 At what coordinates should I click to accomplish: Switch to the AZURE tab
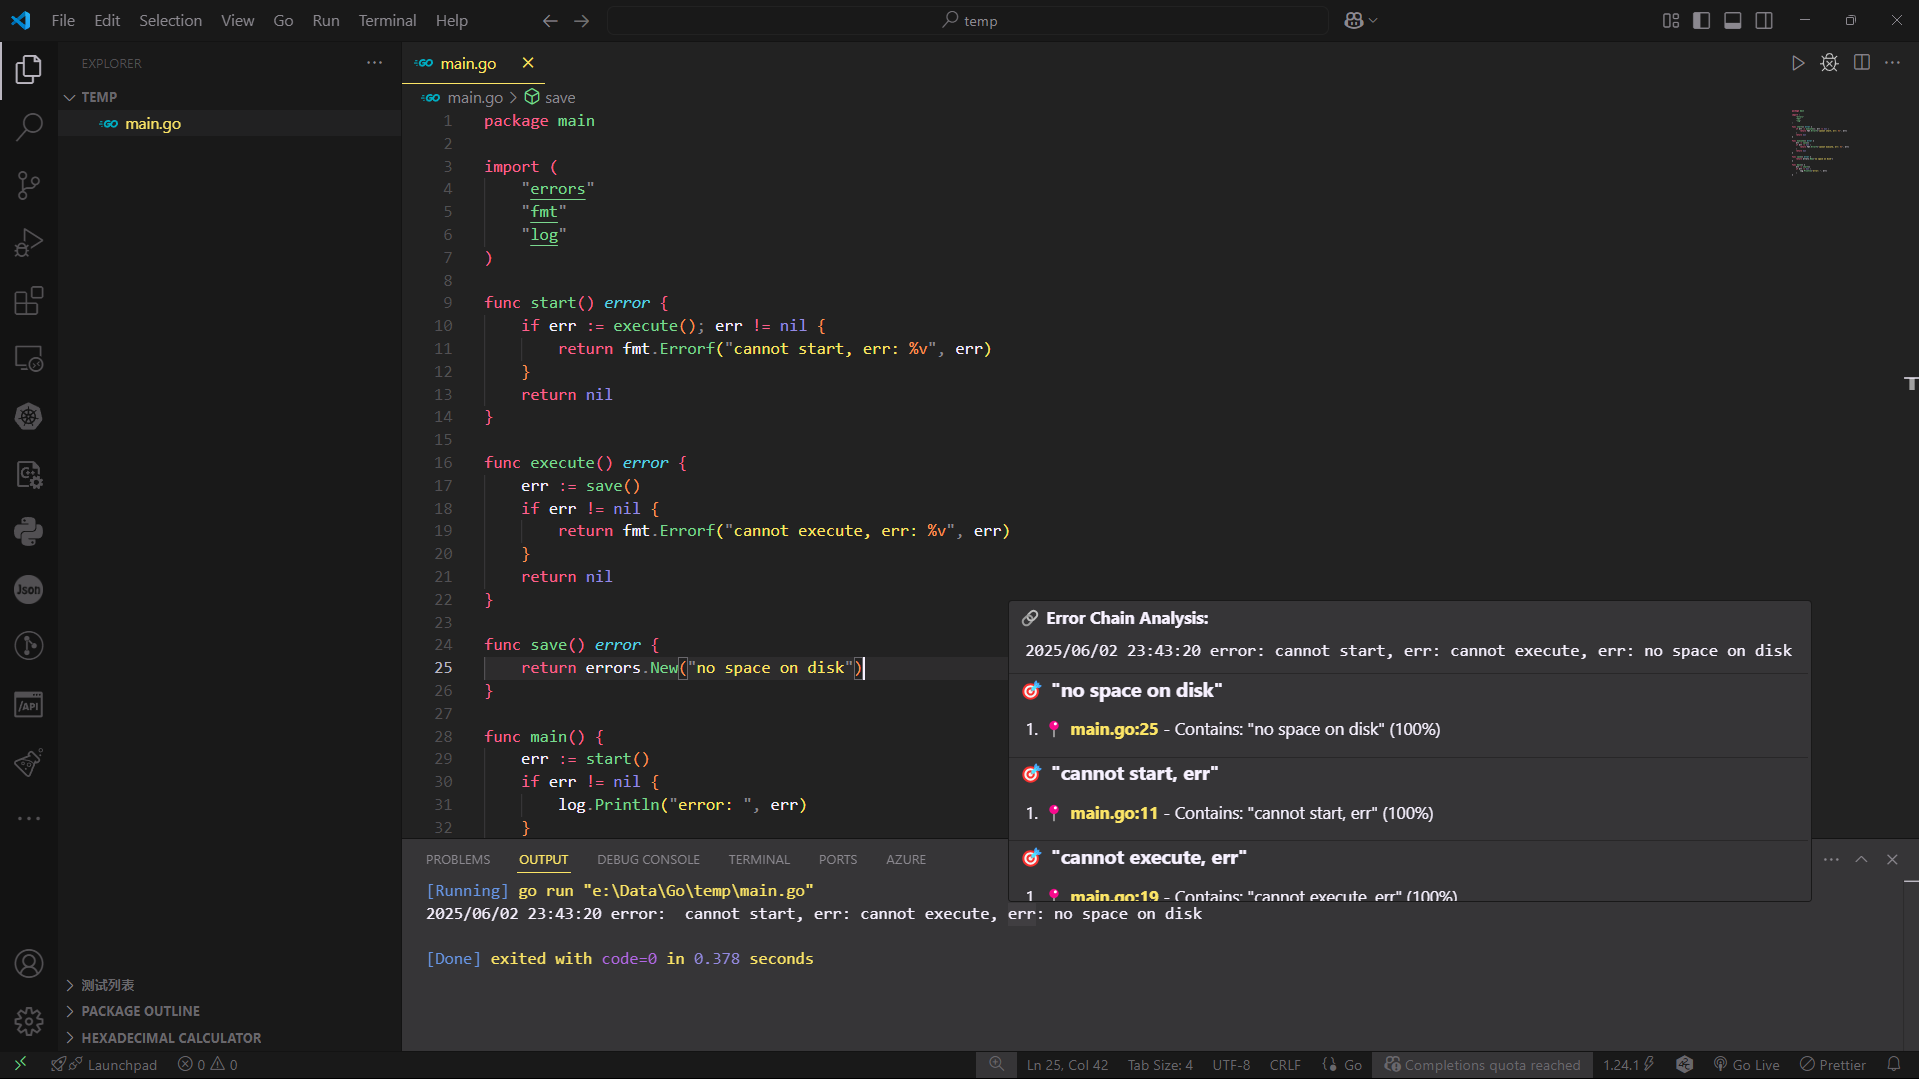[906, 859]
